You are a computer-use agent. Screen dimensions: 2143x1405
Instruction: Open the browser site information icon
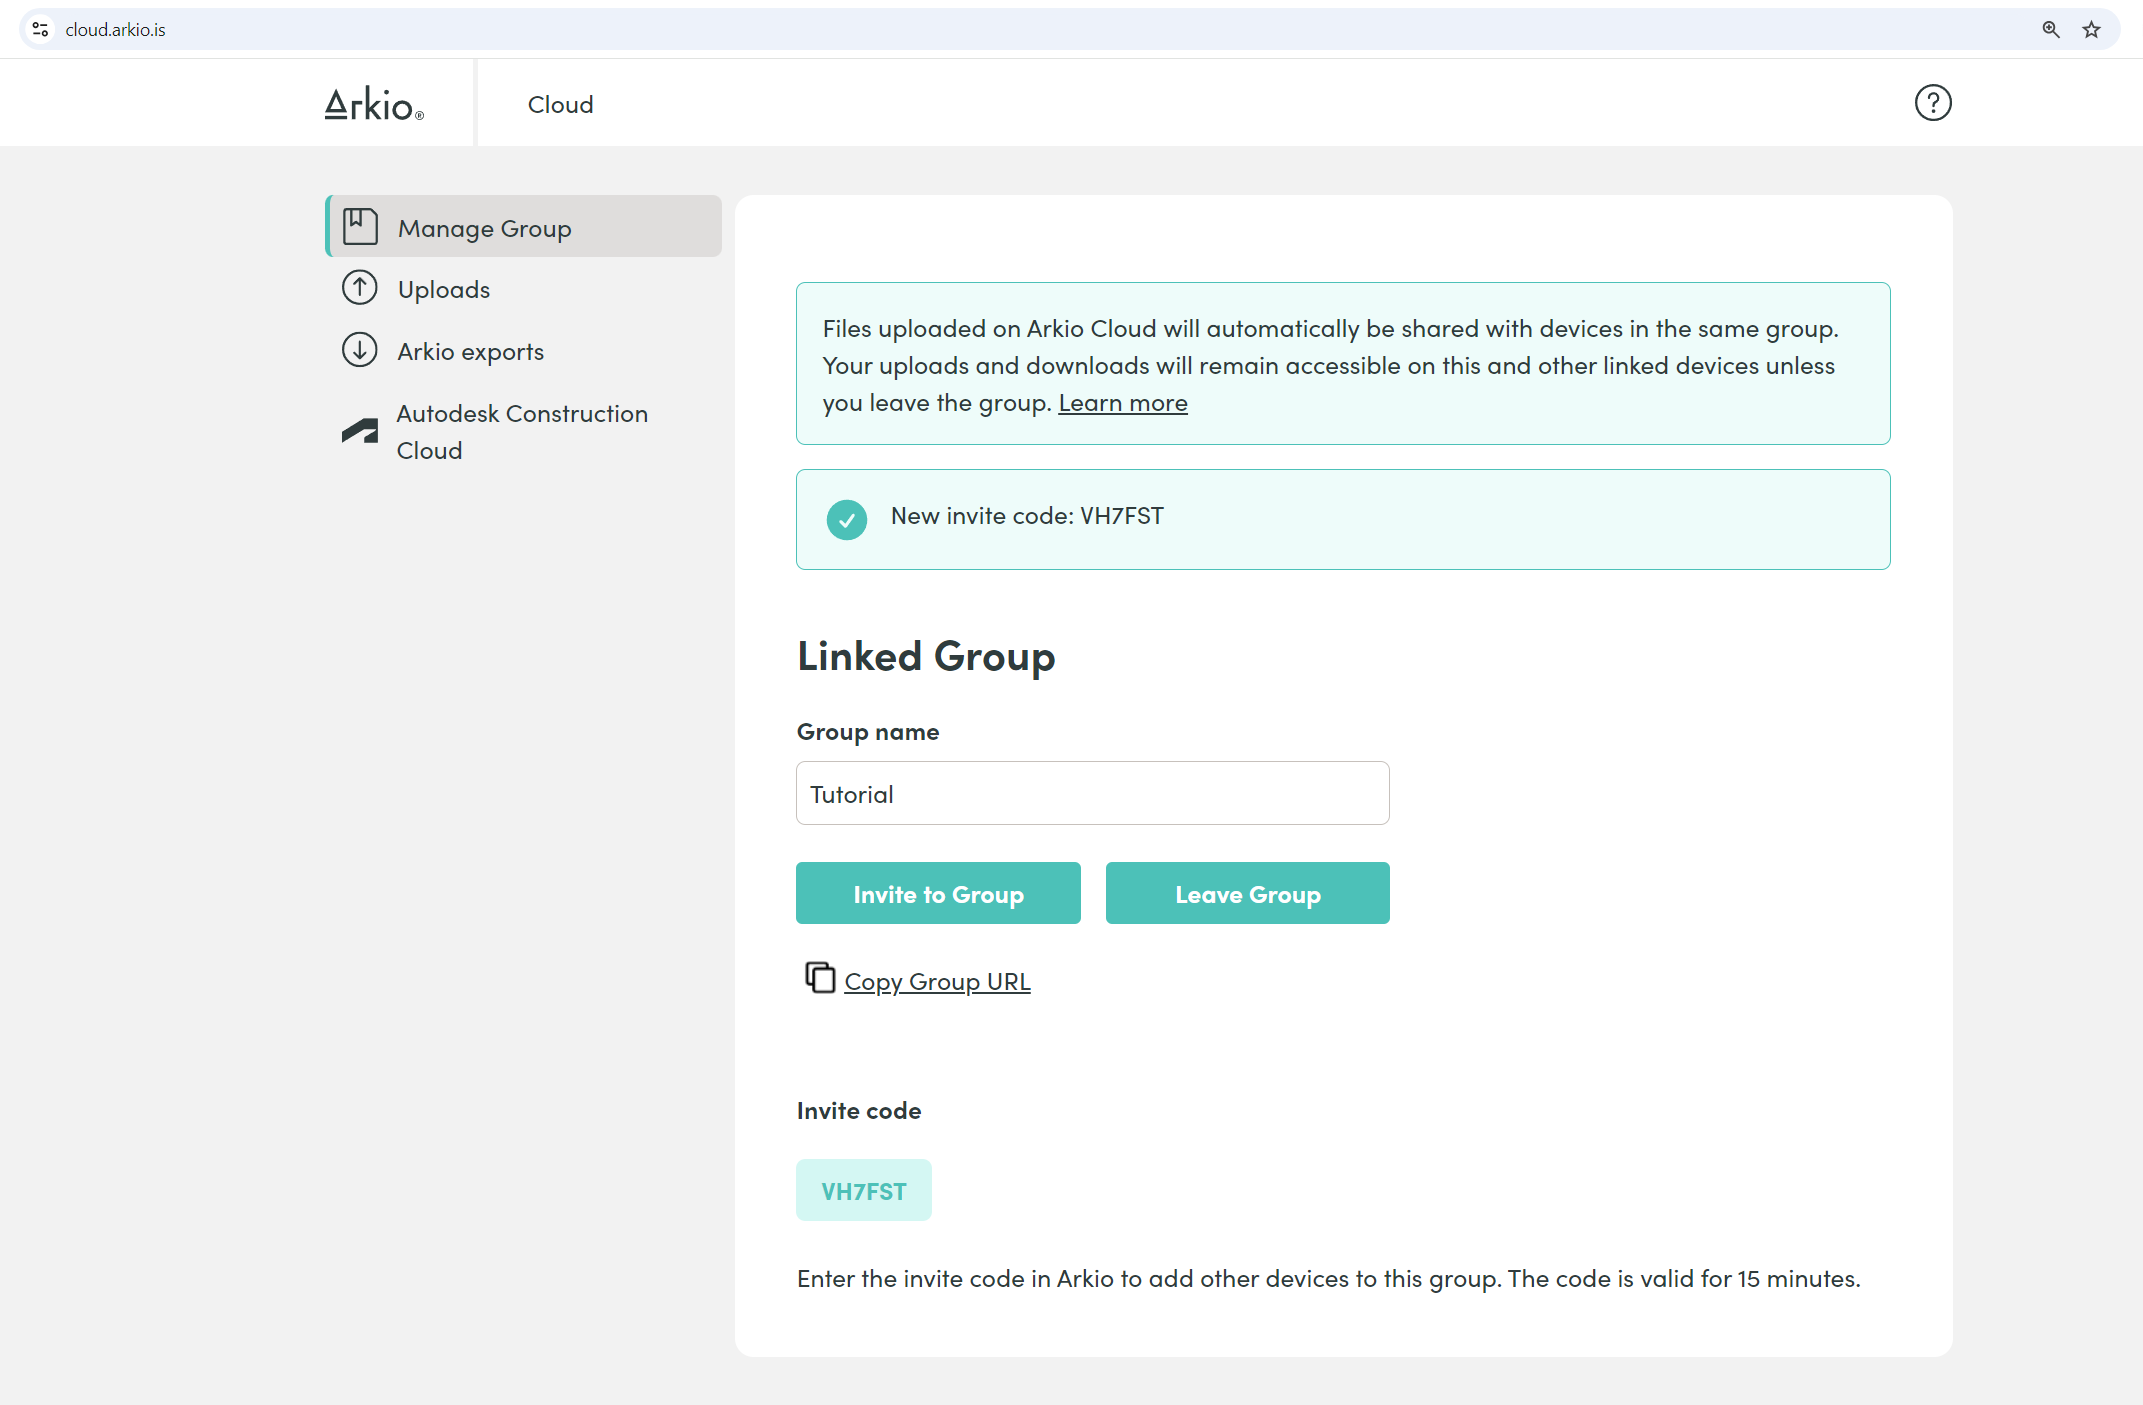tap(41, 29)
